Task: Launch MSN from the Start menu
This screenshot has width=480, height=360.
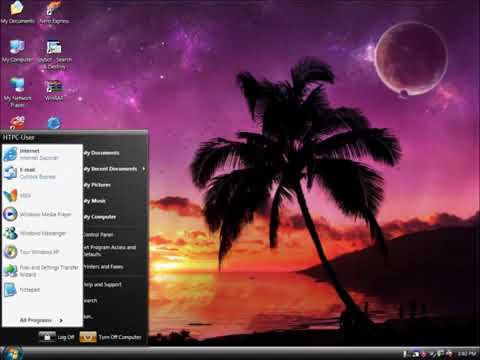Action: click(x=42, y=195)
